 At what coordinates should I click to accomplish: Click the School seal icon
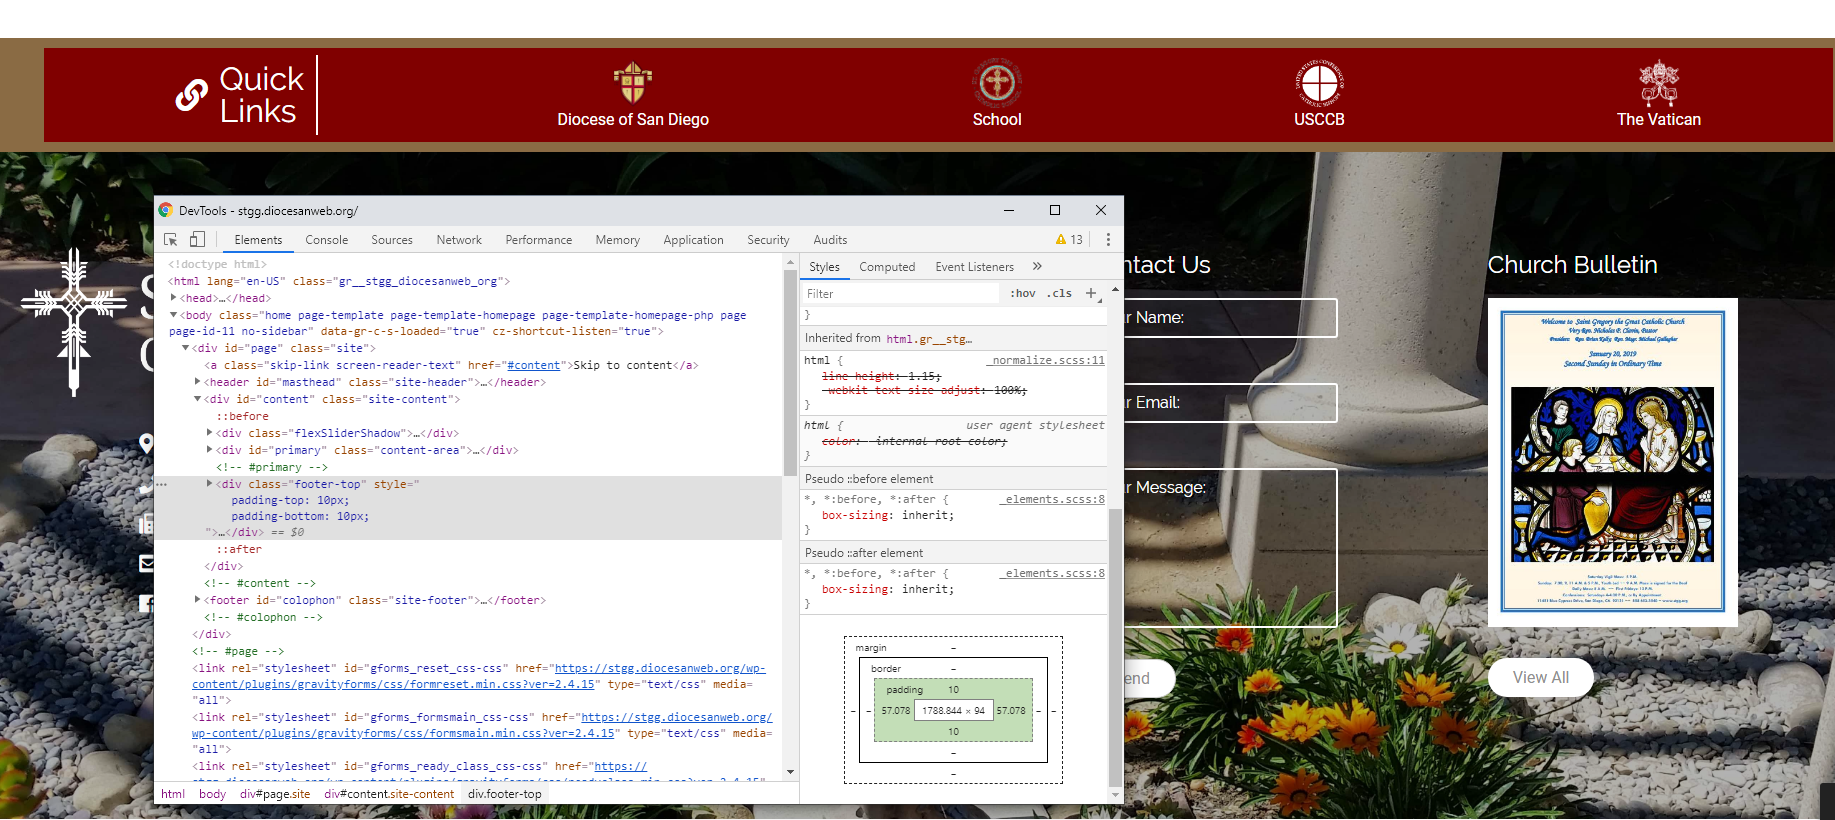coord(997,83)
